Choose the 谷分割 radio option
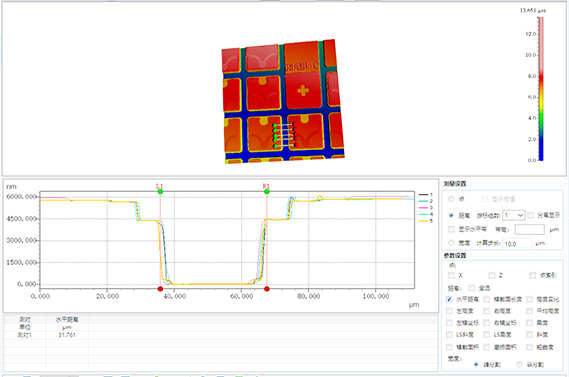Image resolution: width=569 pixels, height=377 pixels. (x=519, y=364)
